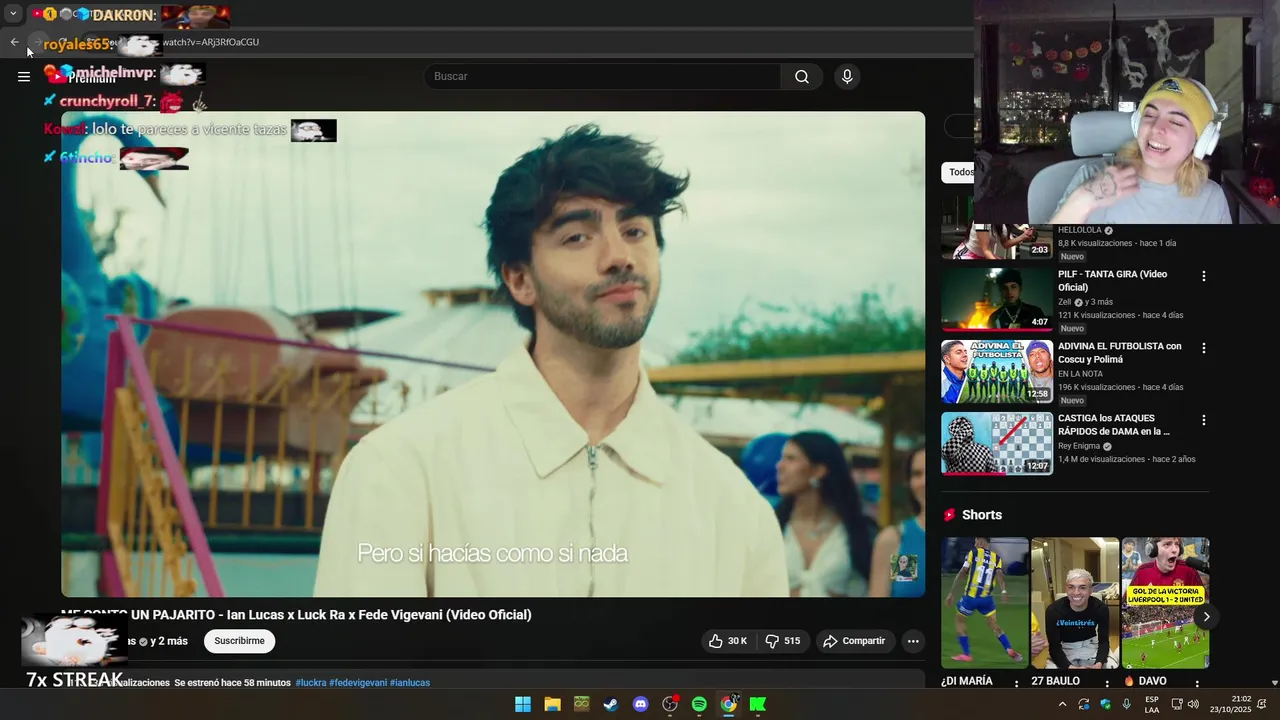Click the microphone tray icon
This screenshot has height=720, width=1280.
1127,704
